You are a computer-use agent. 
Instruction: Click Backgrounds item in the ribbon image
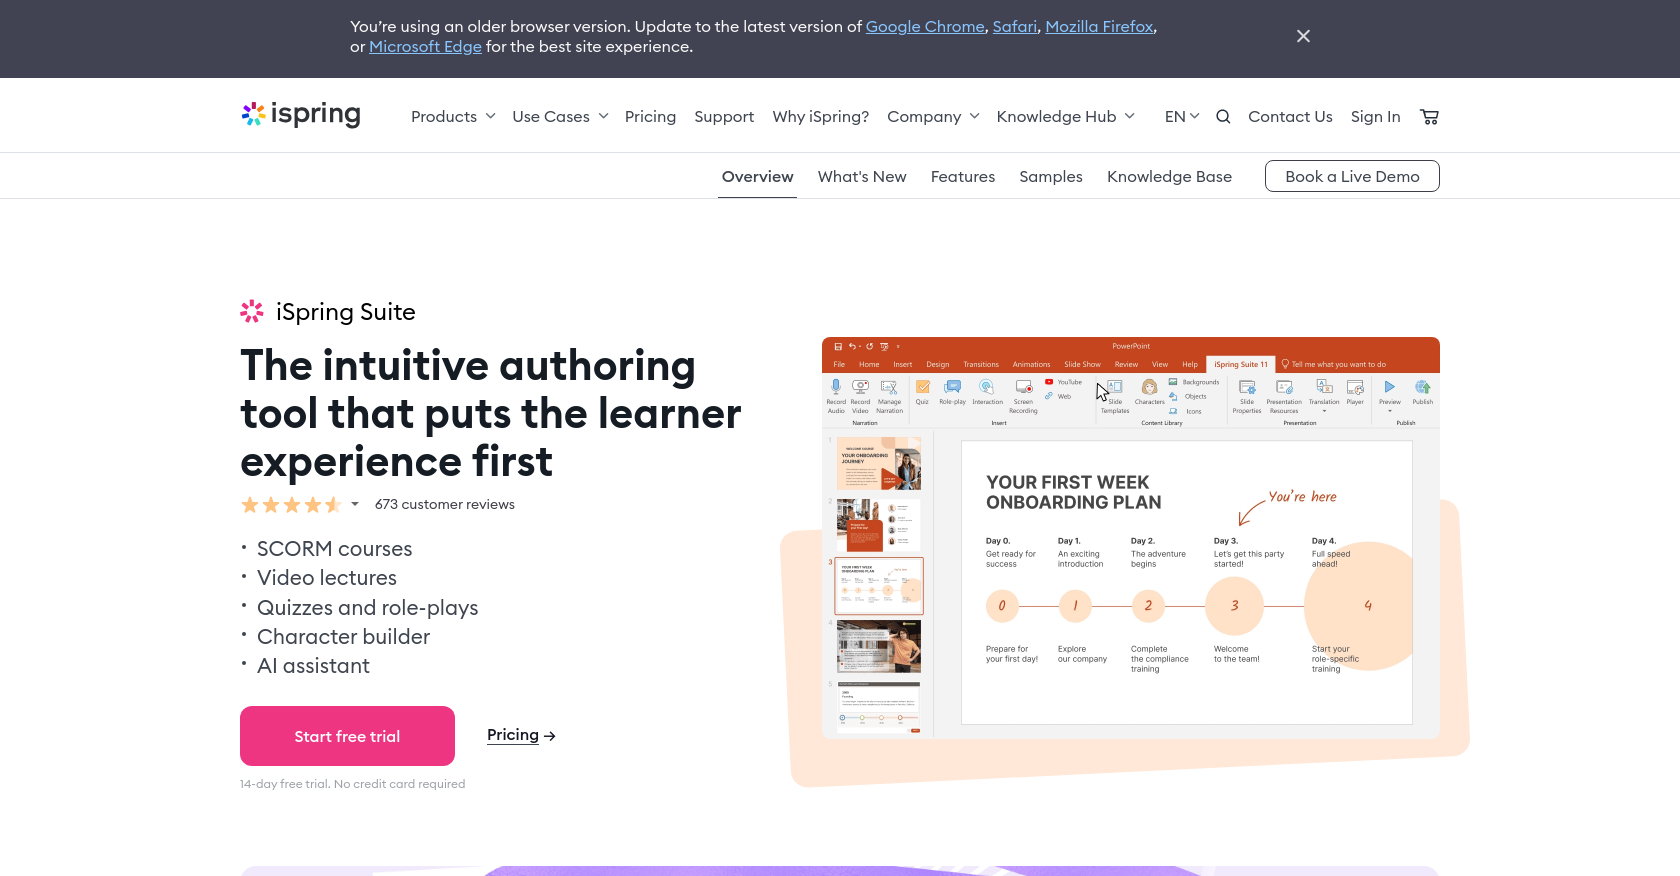point(1194,382)
